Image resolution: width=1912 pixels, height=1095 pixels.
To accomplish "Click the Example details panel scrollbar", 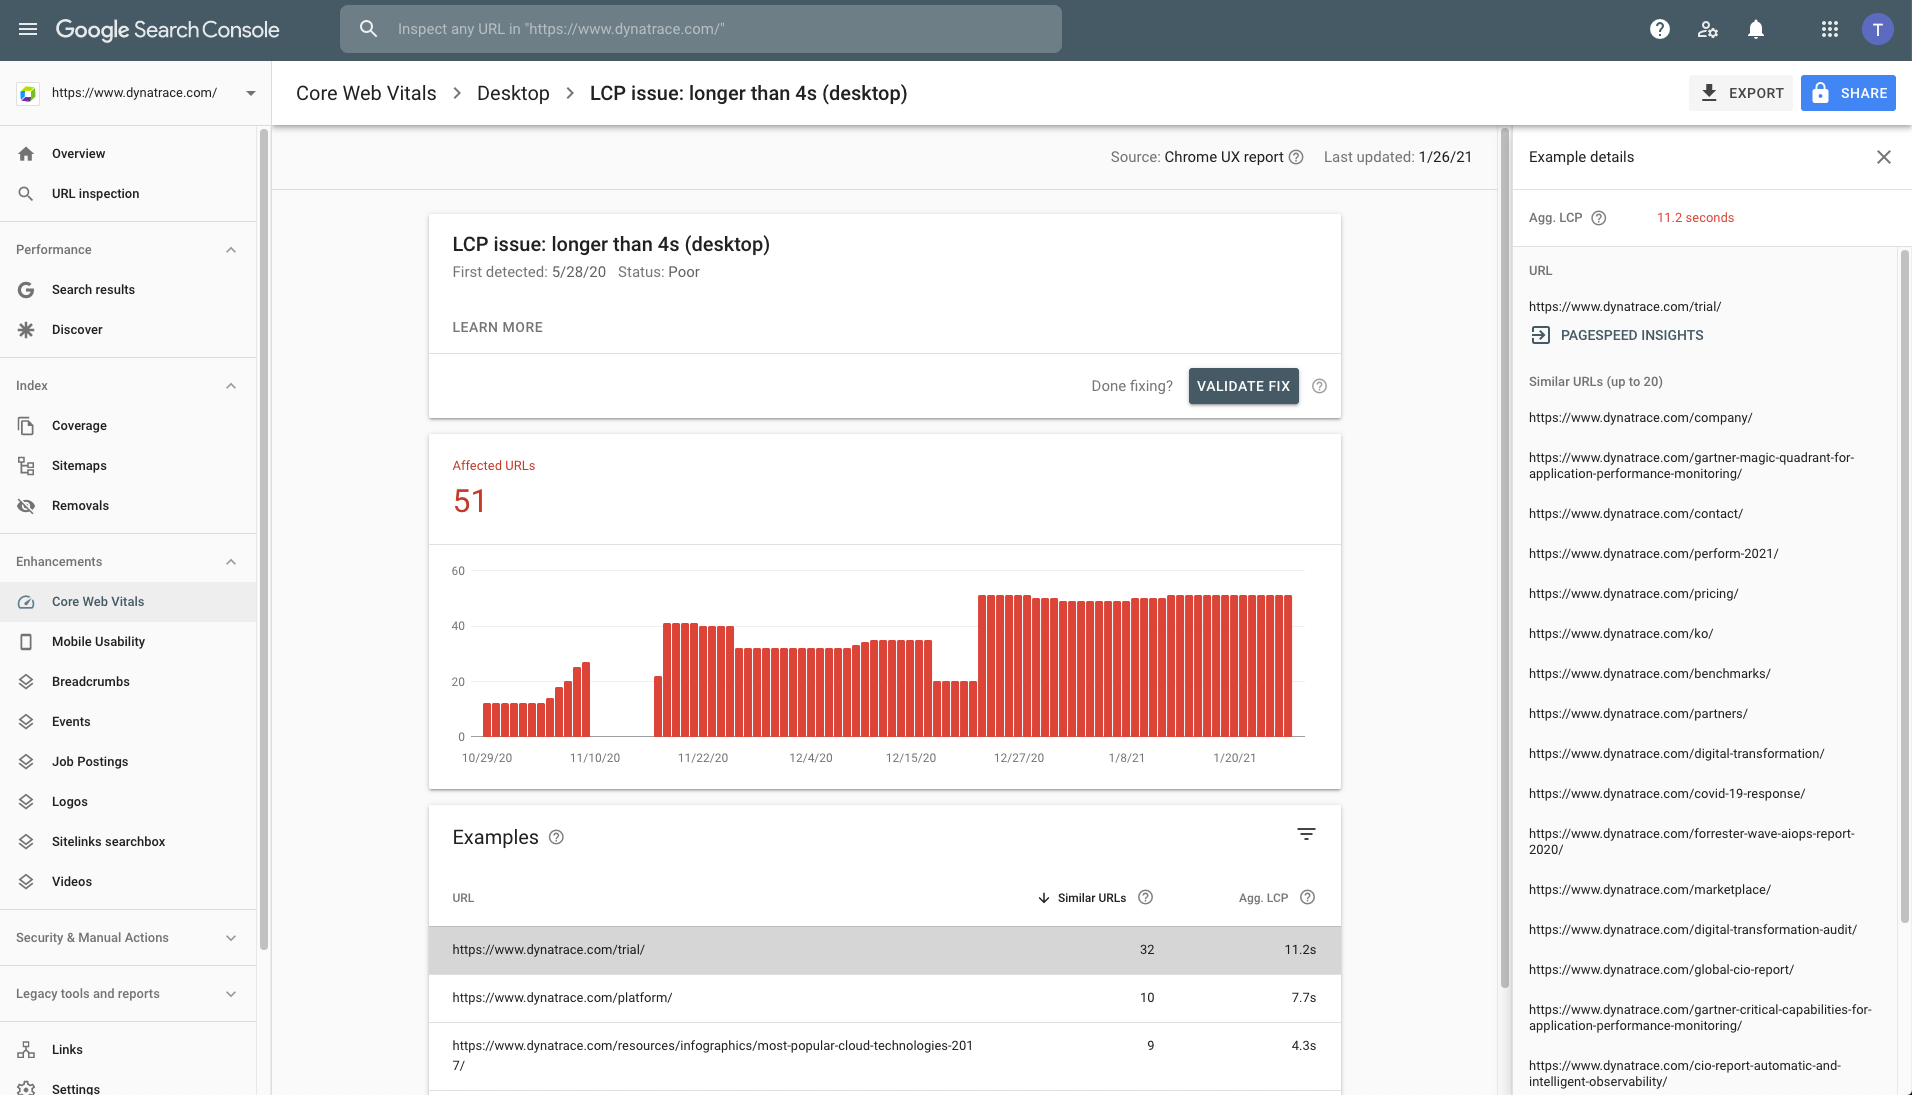I will tap(1904, 586).
